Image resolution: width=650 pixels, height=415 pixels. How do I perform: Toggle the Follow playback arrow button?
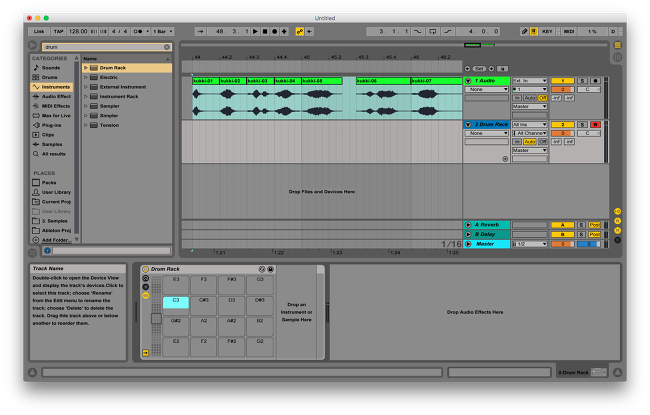point(201,32)
